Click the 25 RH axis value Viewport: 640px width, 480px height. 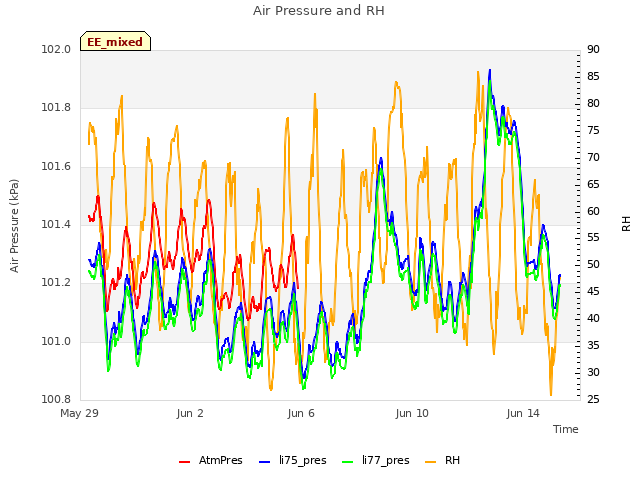coord(593,400)
